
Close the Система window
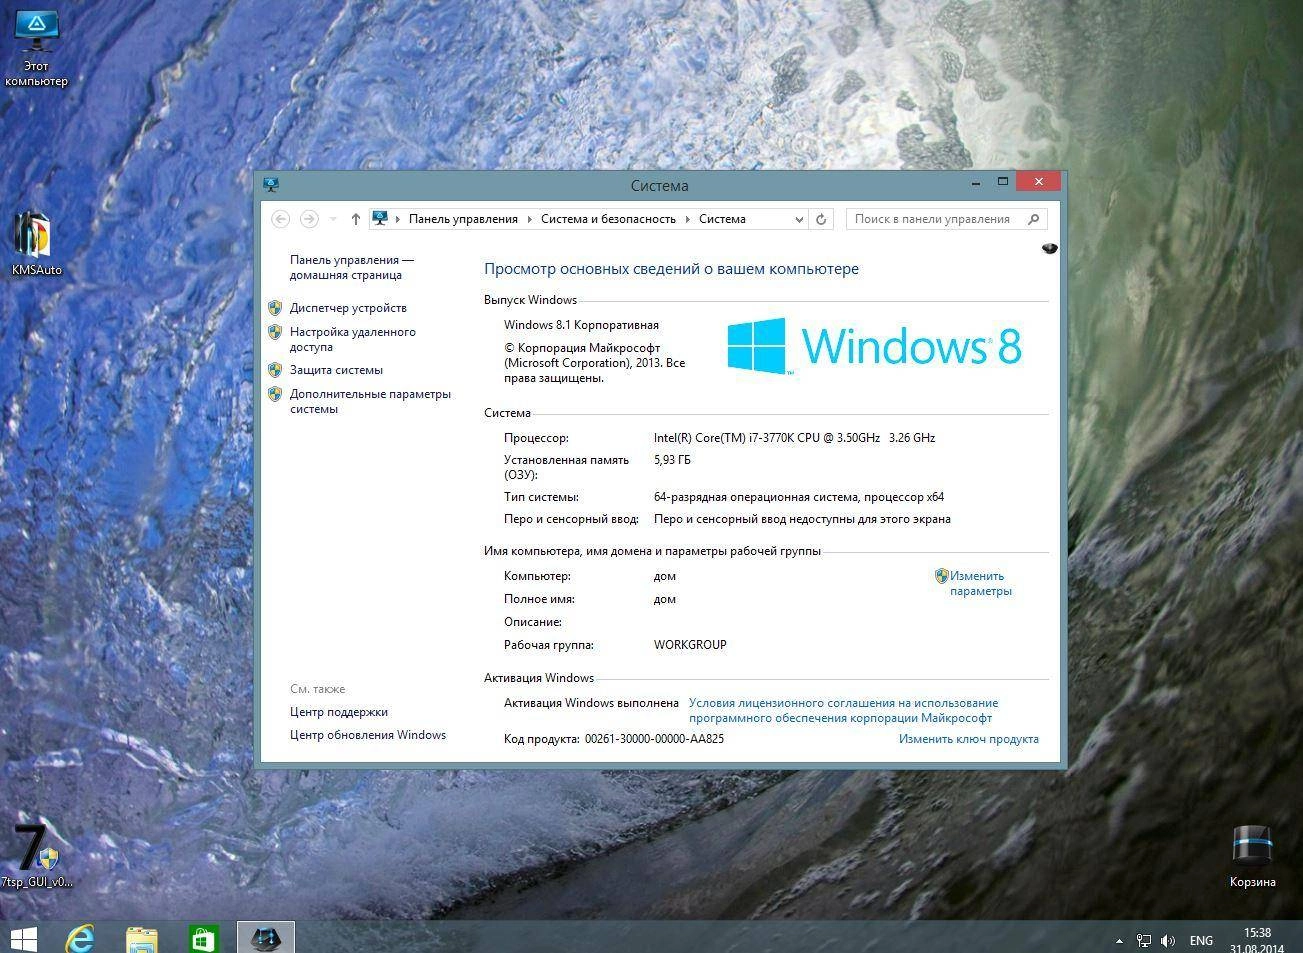tap(1039, 182)
